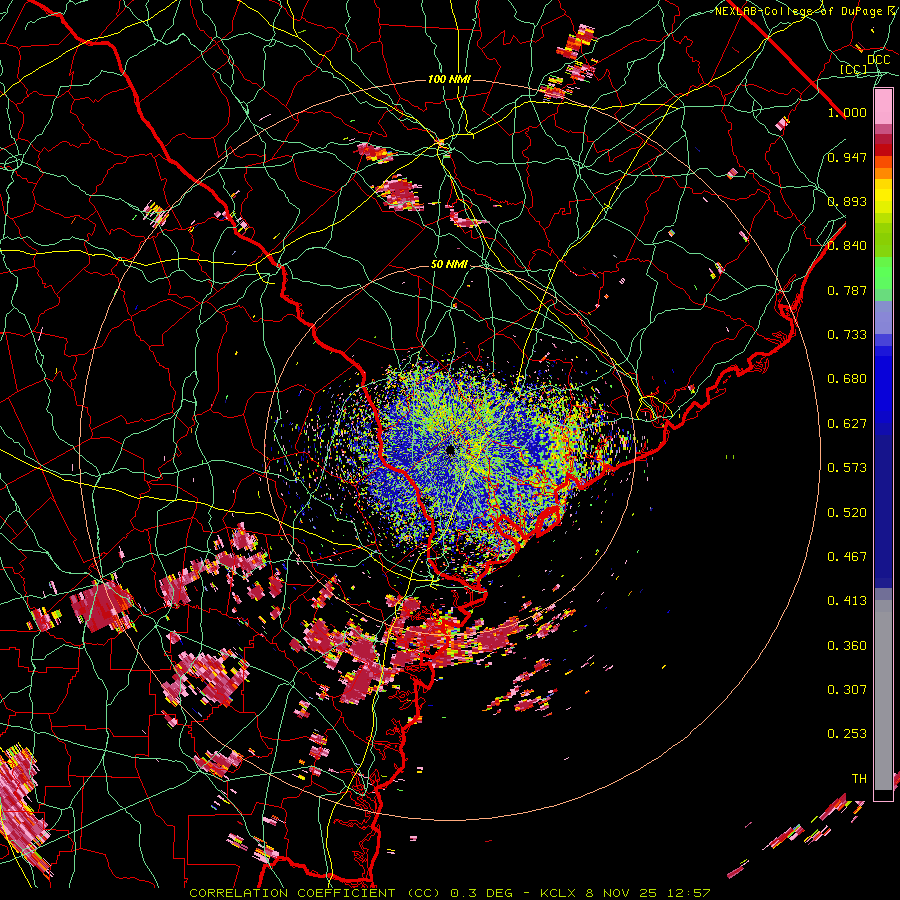Click the 0.787 scale value
The image size is (900, 900).
point(847,290)
